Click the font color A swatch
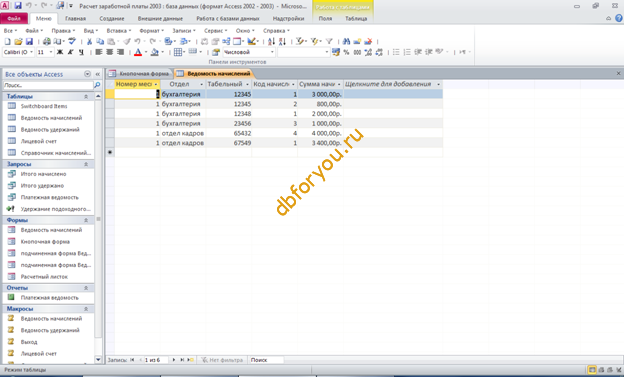The height and width of the screenshot is (377, 624). (138, 52)
